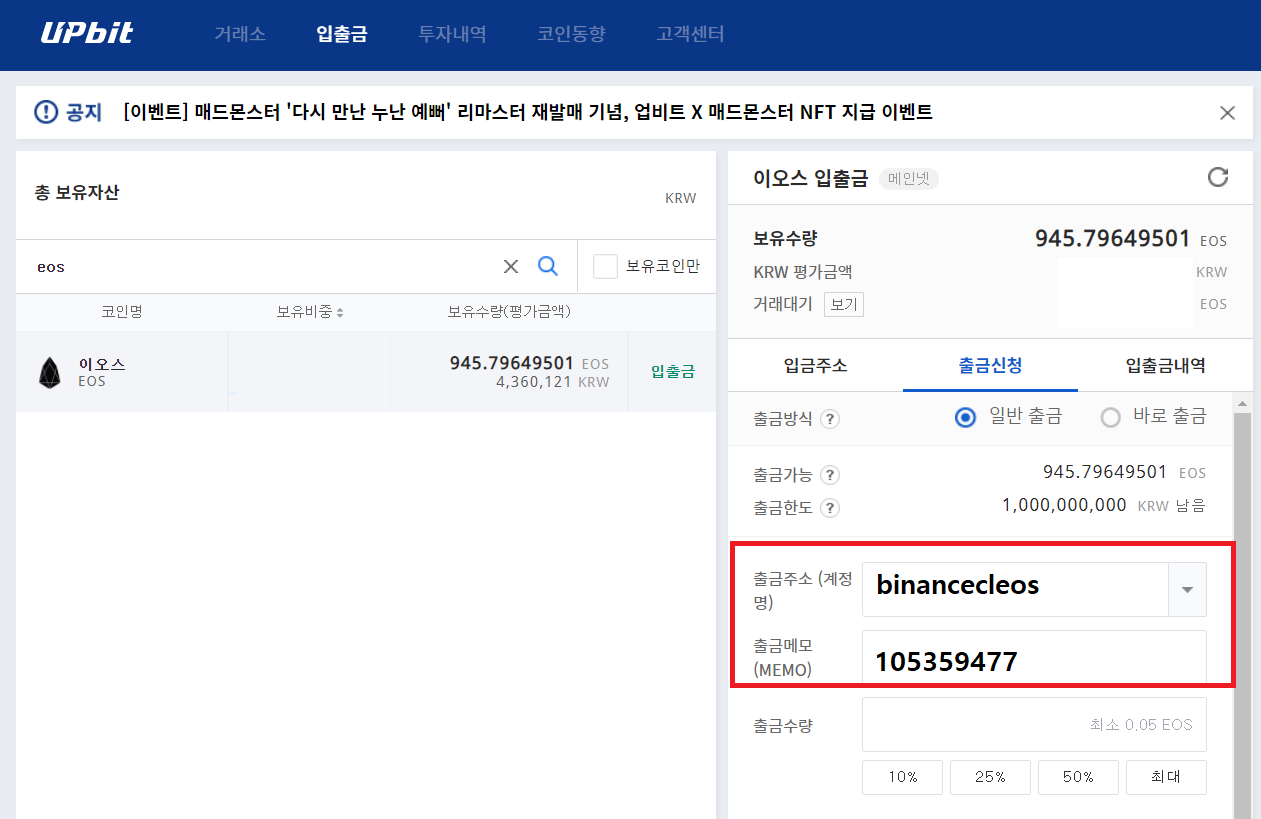1261x819 pixels.
Task: Click the 10% amount button
Action: tap(902, 777)
